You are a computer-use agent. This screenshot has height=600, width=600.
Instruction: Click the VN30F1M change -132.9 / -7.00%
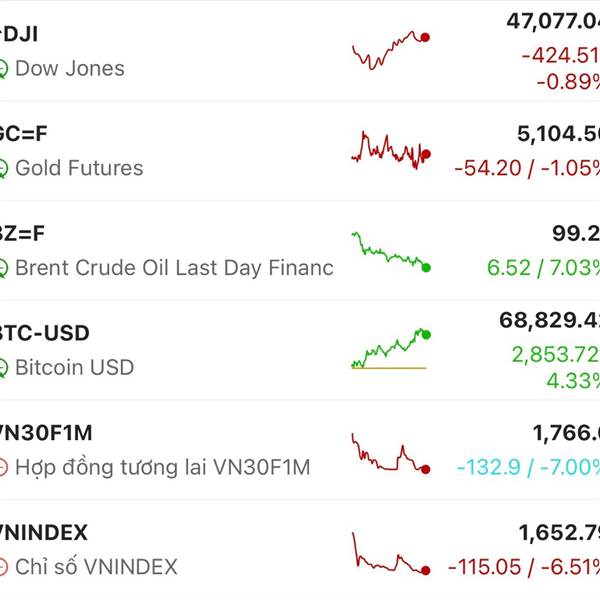[527, 467]
